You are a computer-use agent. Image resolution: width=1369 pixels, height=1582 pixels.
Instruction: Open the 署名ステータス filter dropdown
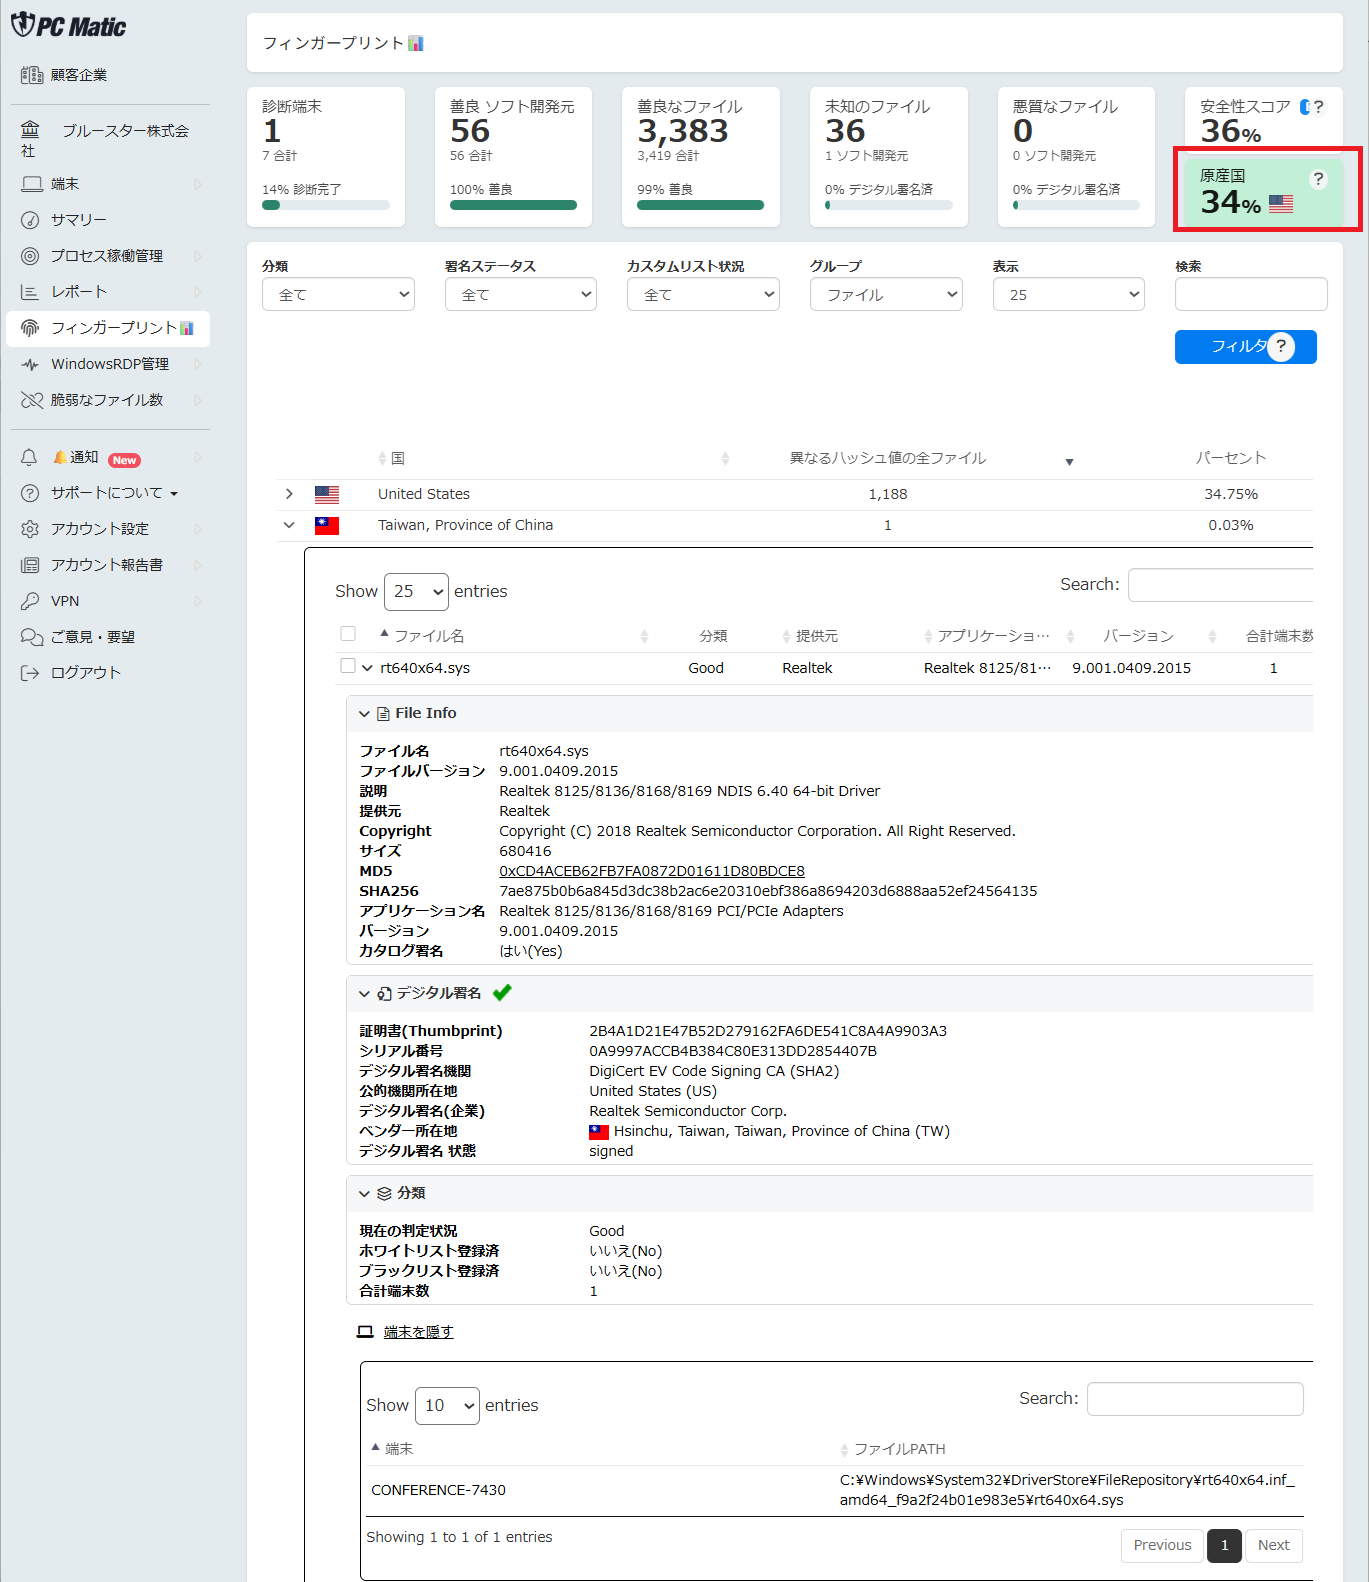(x=521, y=295)
